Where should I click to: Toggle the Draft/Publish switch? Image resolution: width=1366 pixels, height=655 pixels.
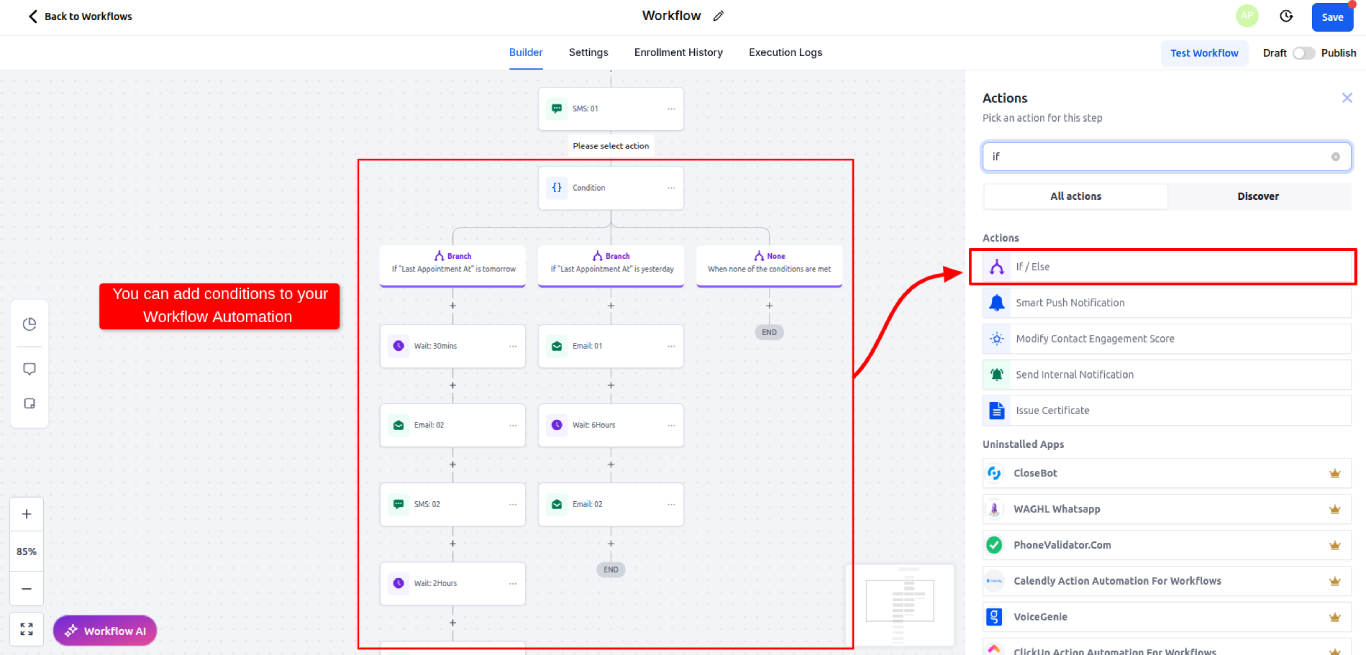[1303, 53]
